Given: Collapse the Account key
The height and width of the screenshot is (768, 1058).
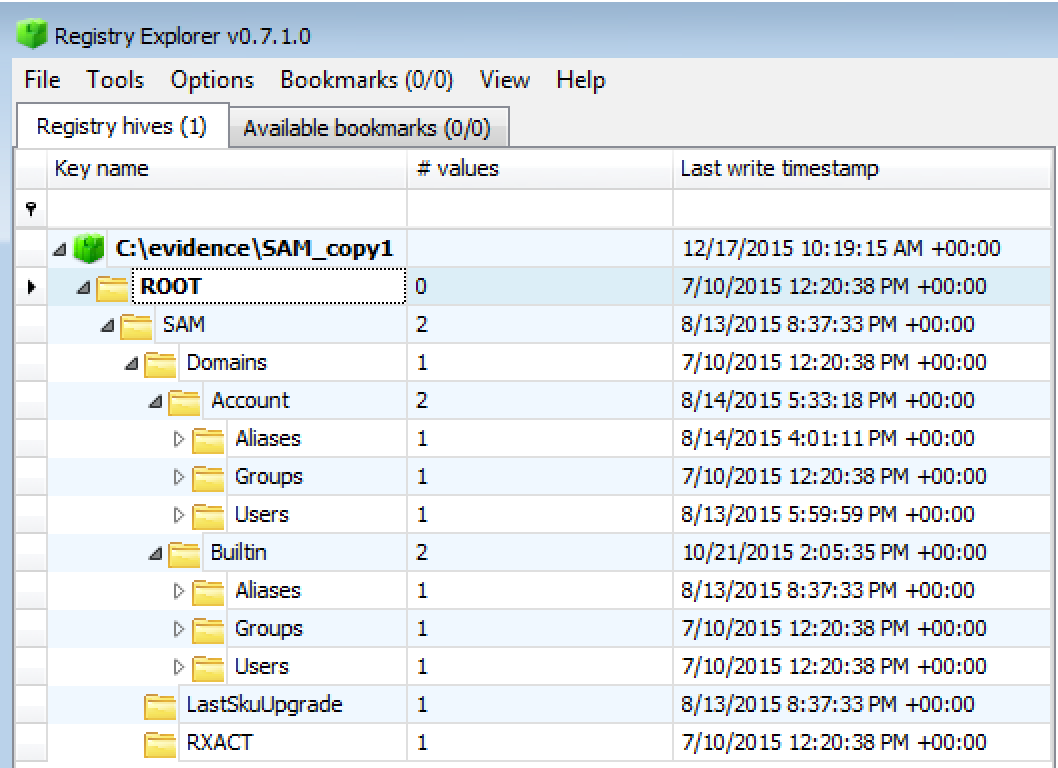Looking at the screenshot, I should (156, 402).
